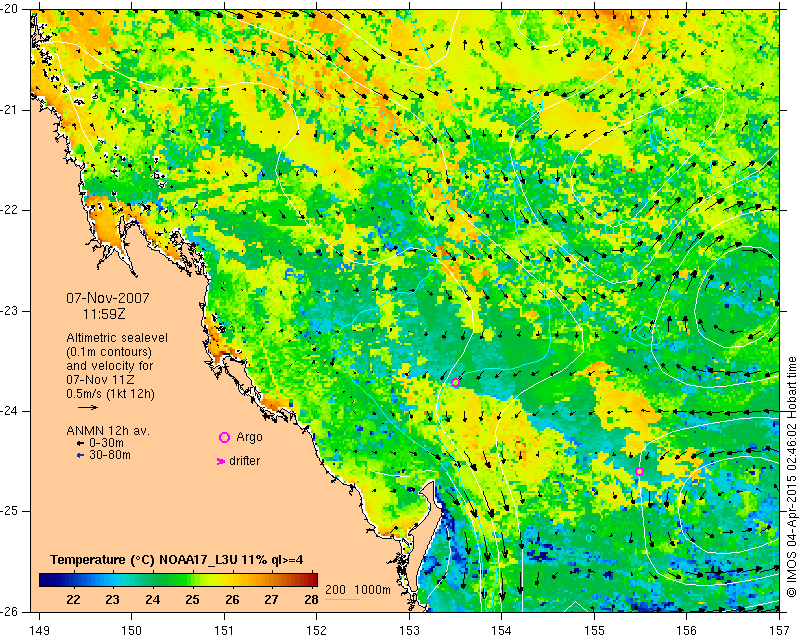Click the Argo float marker near 153.5°E, 23.7°S
This screenshot has height=640, width=800.
coord(455,382)
